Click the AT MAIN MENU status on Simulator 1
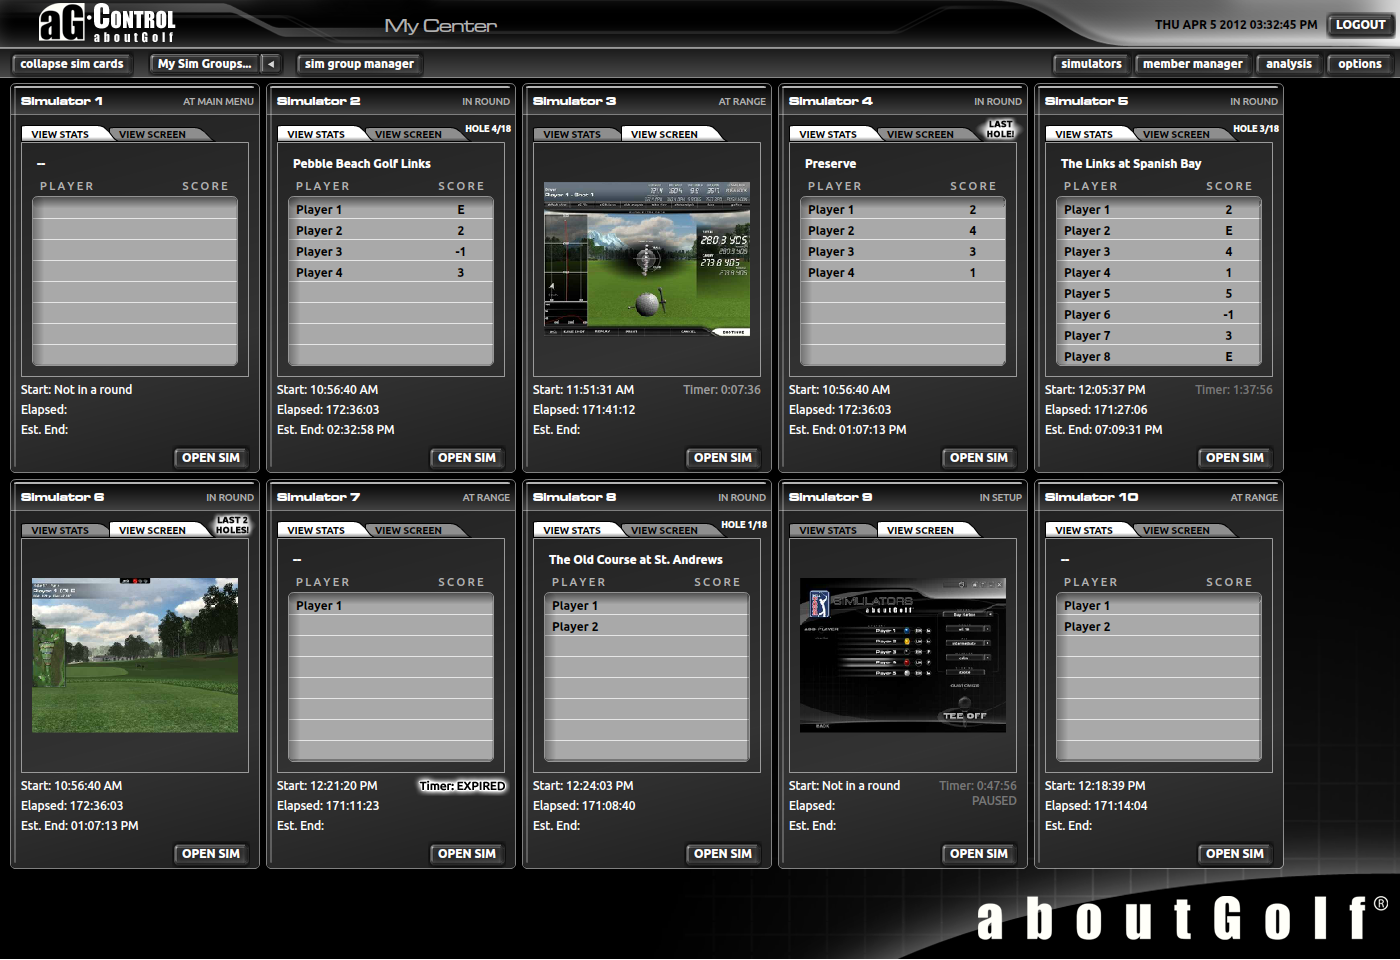 pyautogui.click(x=218, y=102)
